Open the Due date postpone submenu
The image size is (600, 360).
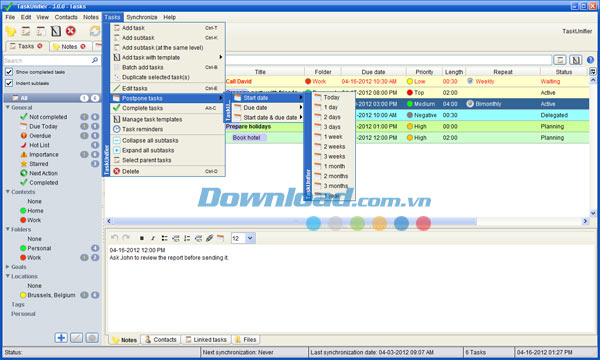268,108
